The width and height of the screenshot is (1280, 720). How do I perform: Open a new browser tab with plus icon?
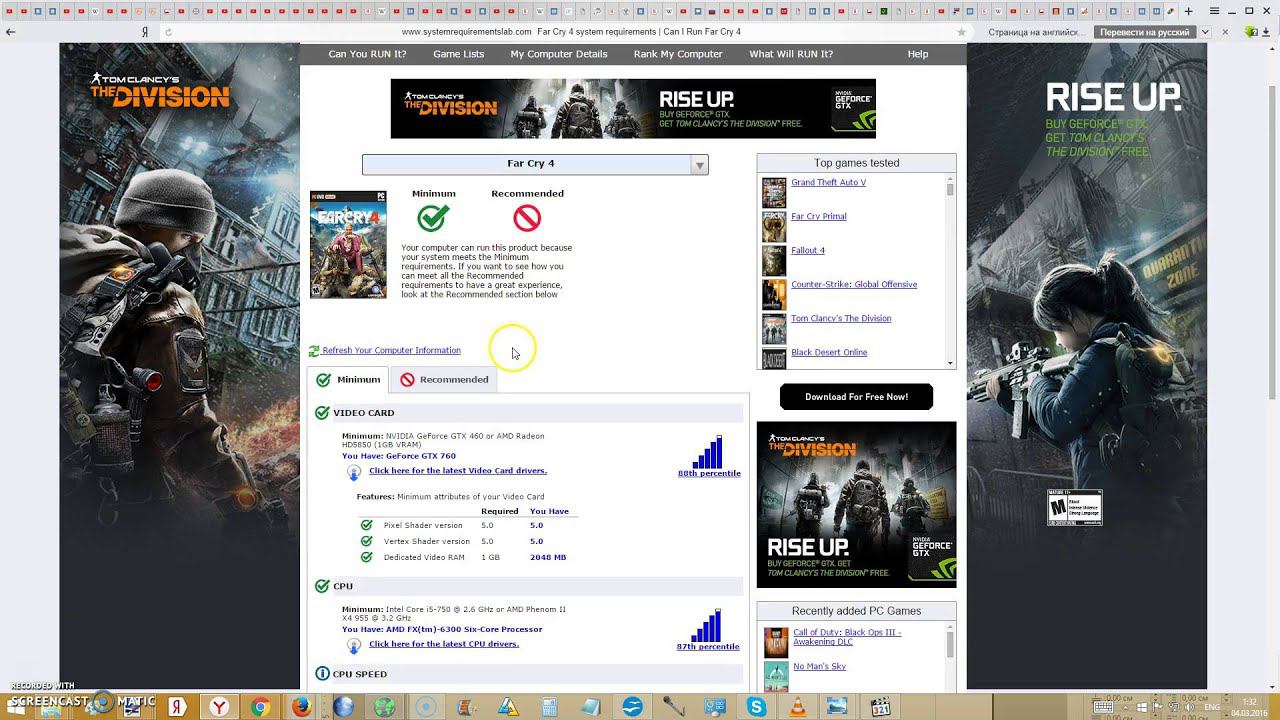1189,11
